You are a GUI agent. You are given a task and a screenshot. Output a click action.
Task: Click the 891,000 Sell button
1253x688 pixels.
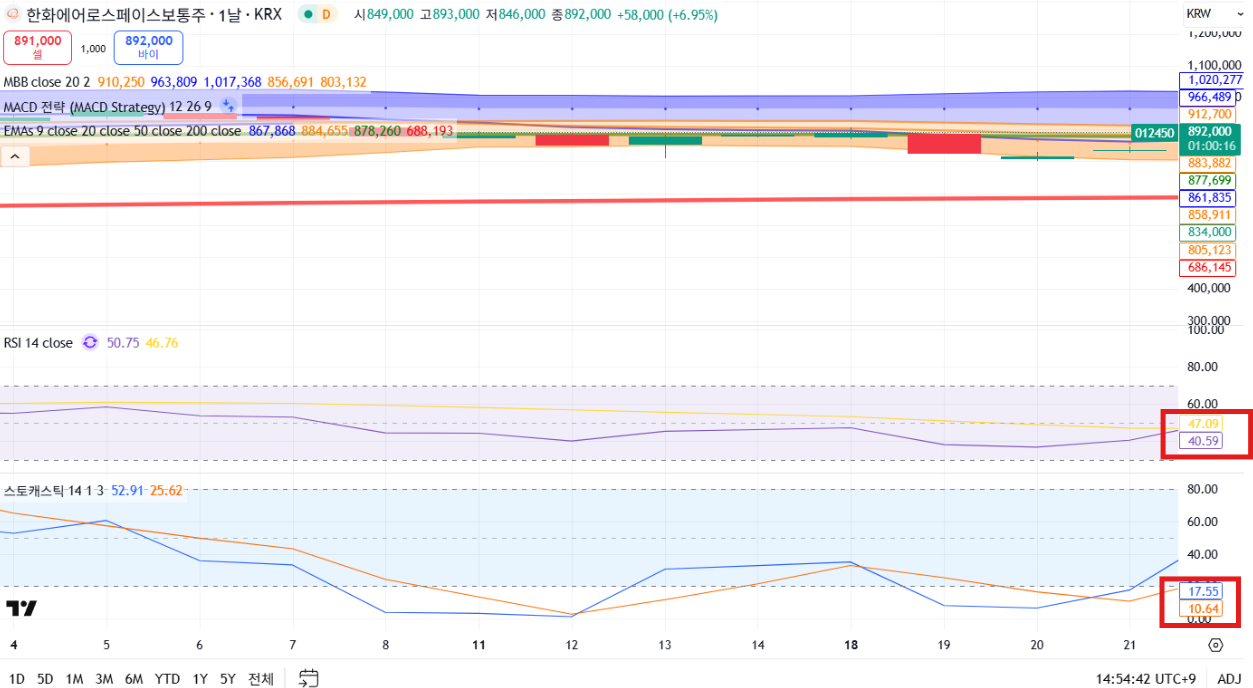(38, 47)
